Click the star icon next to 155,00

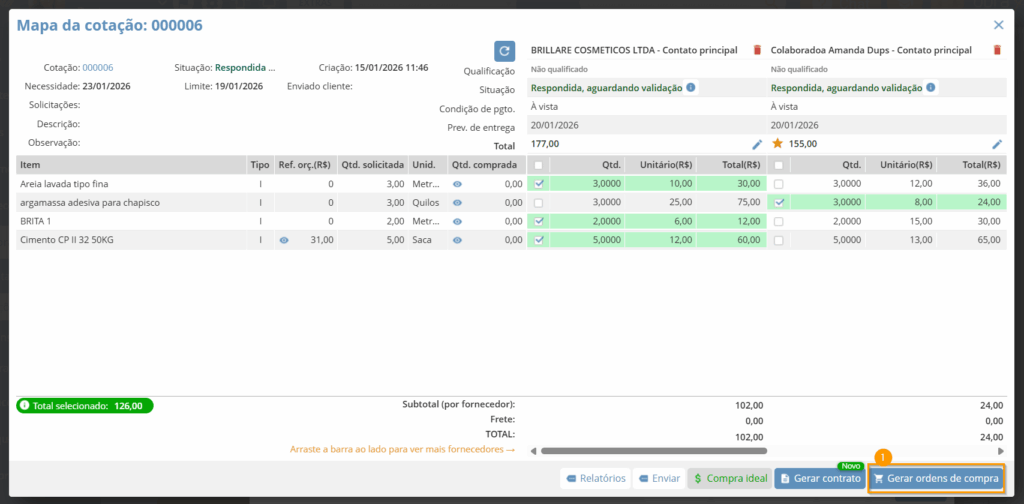778,144
